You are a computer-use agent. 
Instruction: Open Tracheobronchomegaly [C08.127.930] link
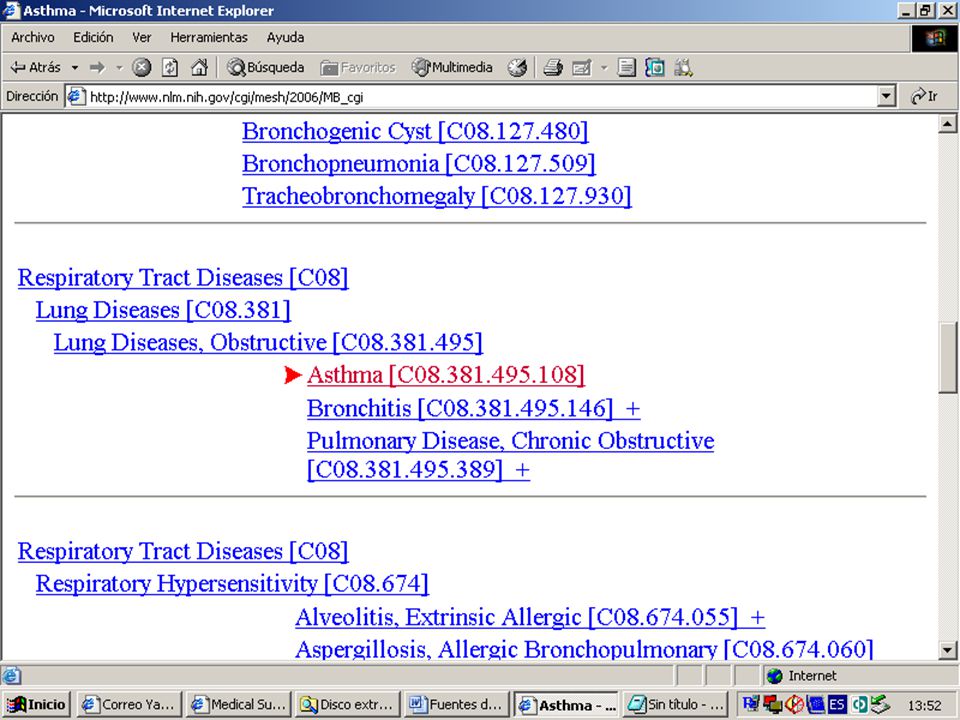pyautogui.click(x=437, y=196)
